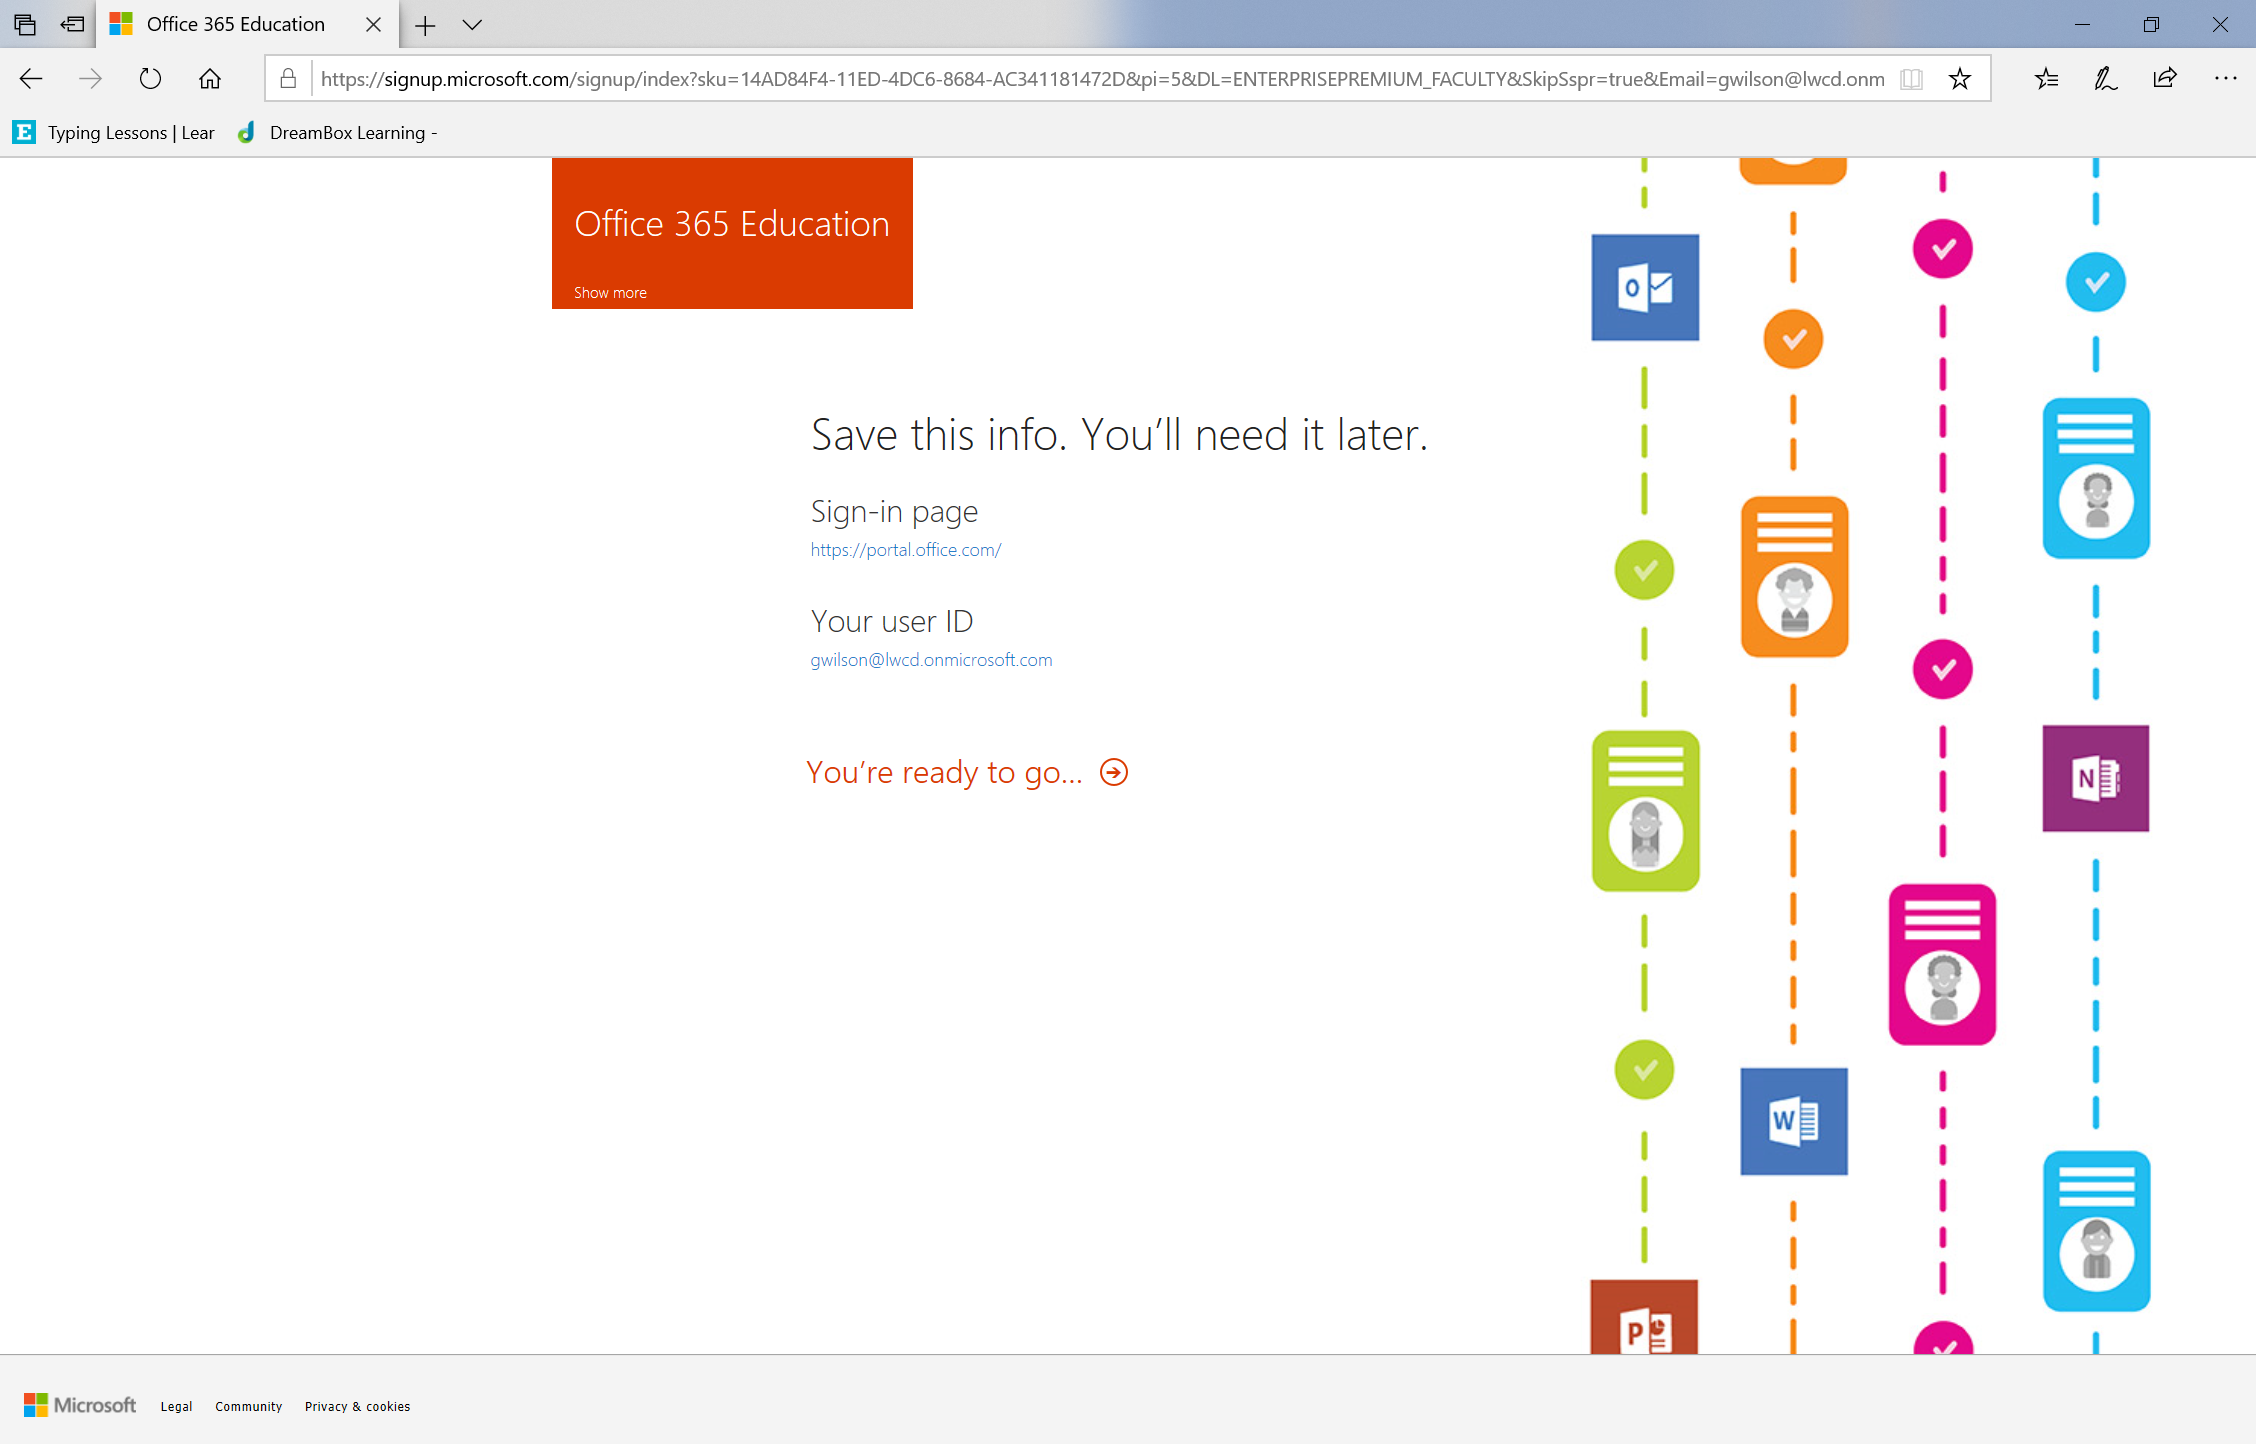Click the You're ready to go link

click(x=969, y=771)
